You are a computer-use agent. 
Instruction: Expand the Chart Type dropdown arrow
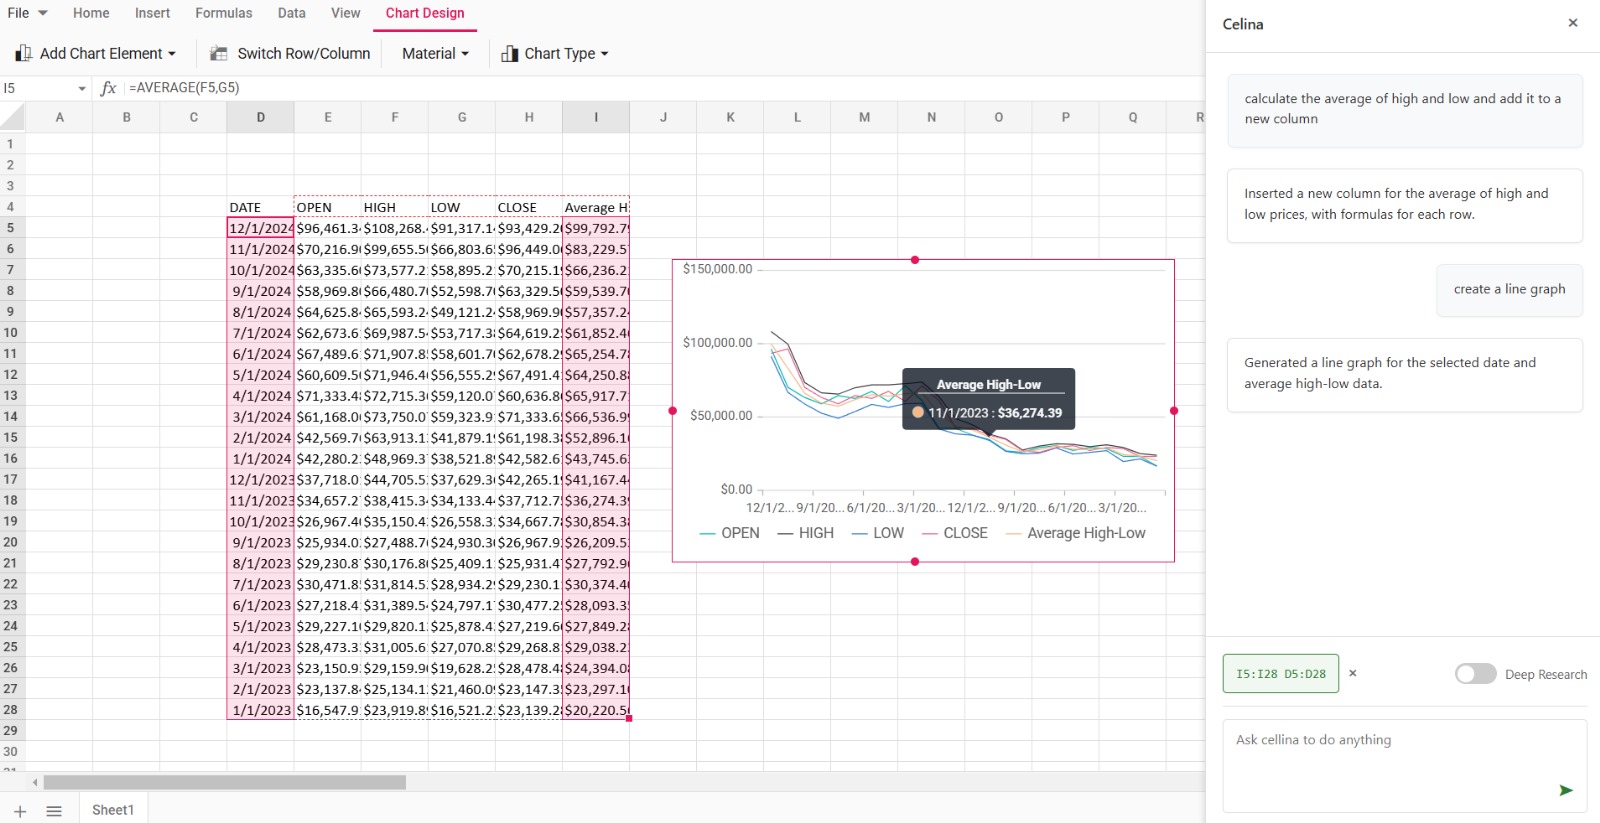tap(604, 54)
